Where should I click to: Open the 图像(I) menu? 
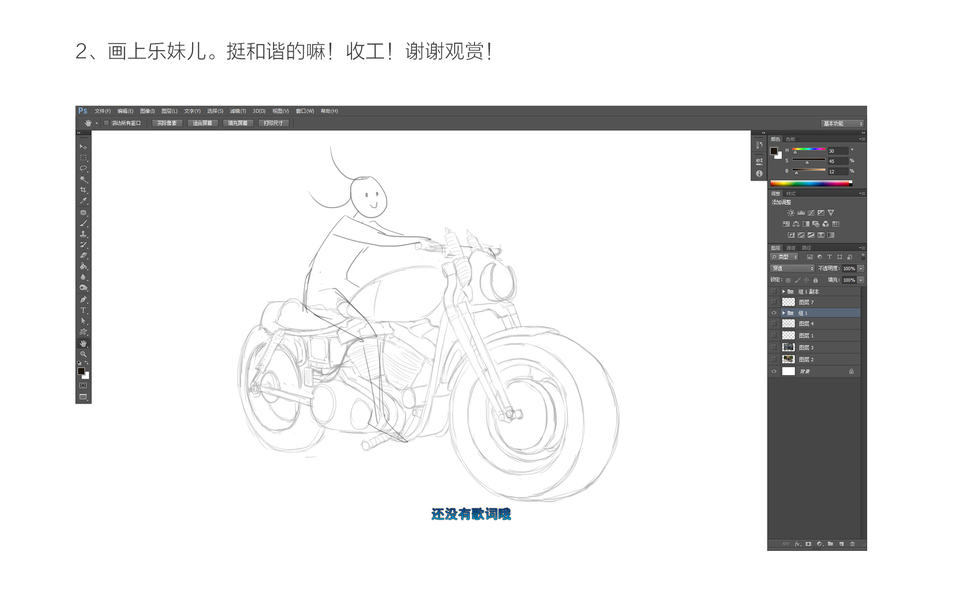click(x=148, y=111)
